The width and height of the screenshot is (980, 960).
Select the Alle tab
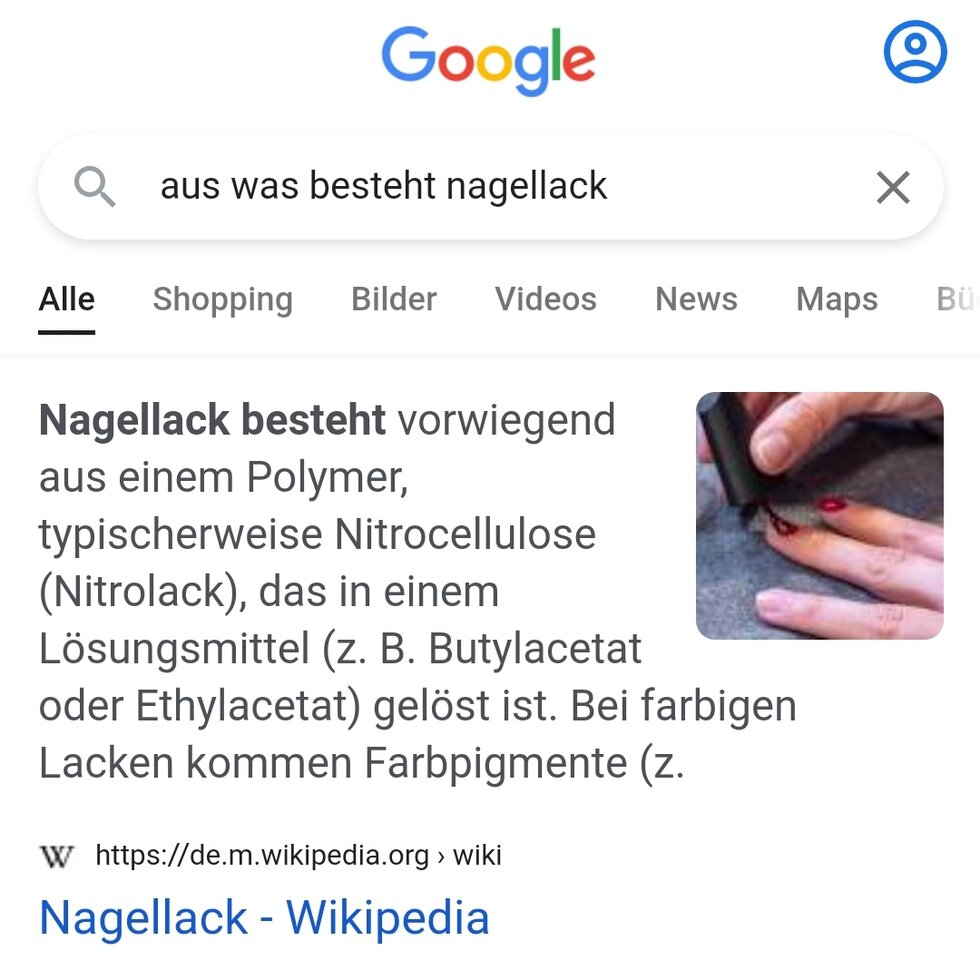[x=66, y=299]
